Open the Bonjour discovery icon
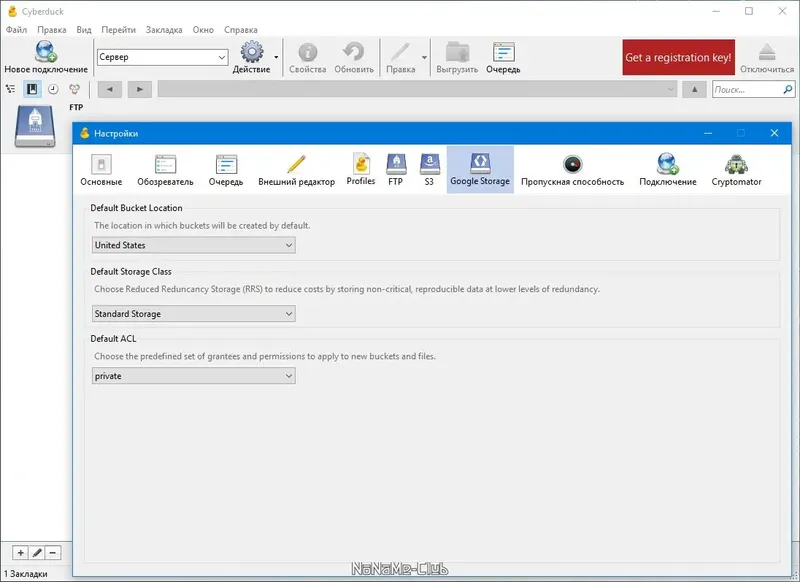 pos(74,89)
